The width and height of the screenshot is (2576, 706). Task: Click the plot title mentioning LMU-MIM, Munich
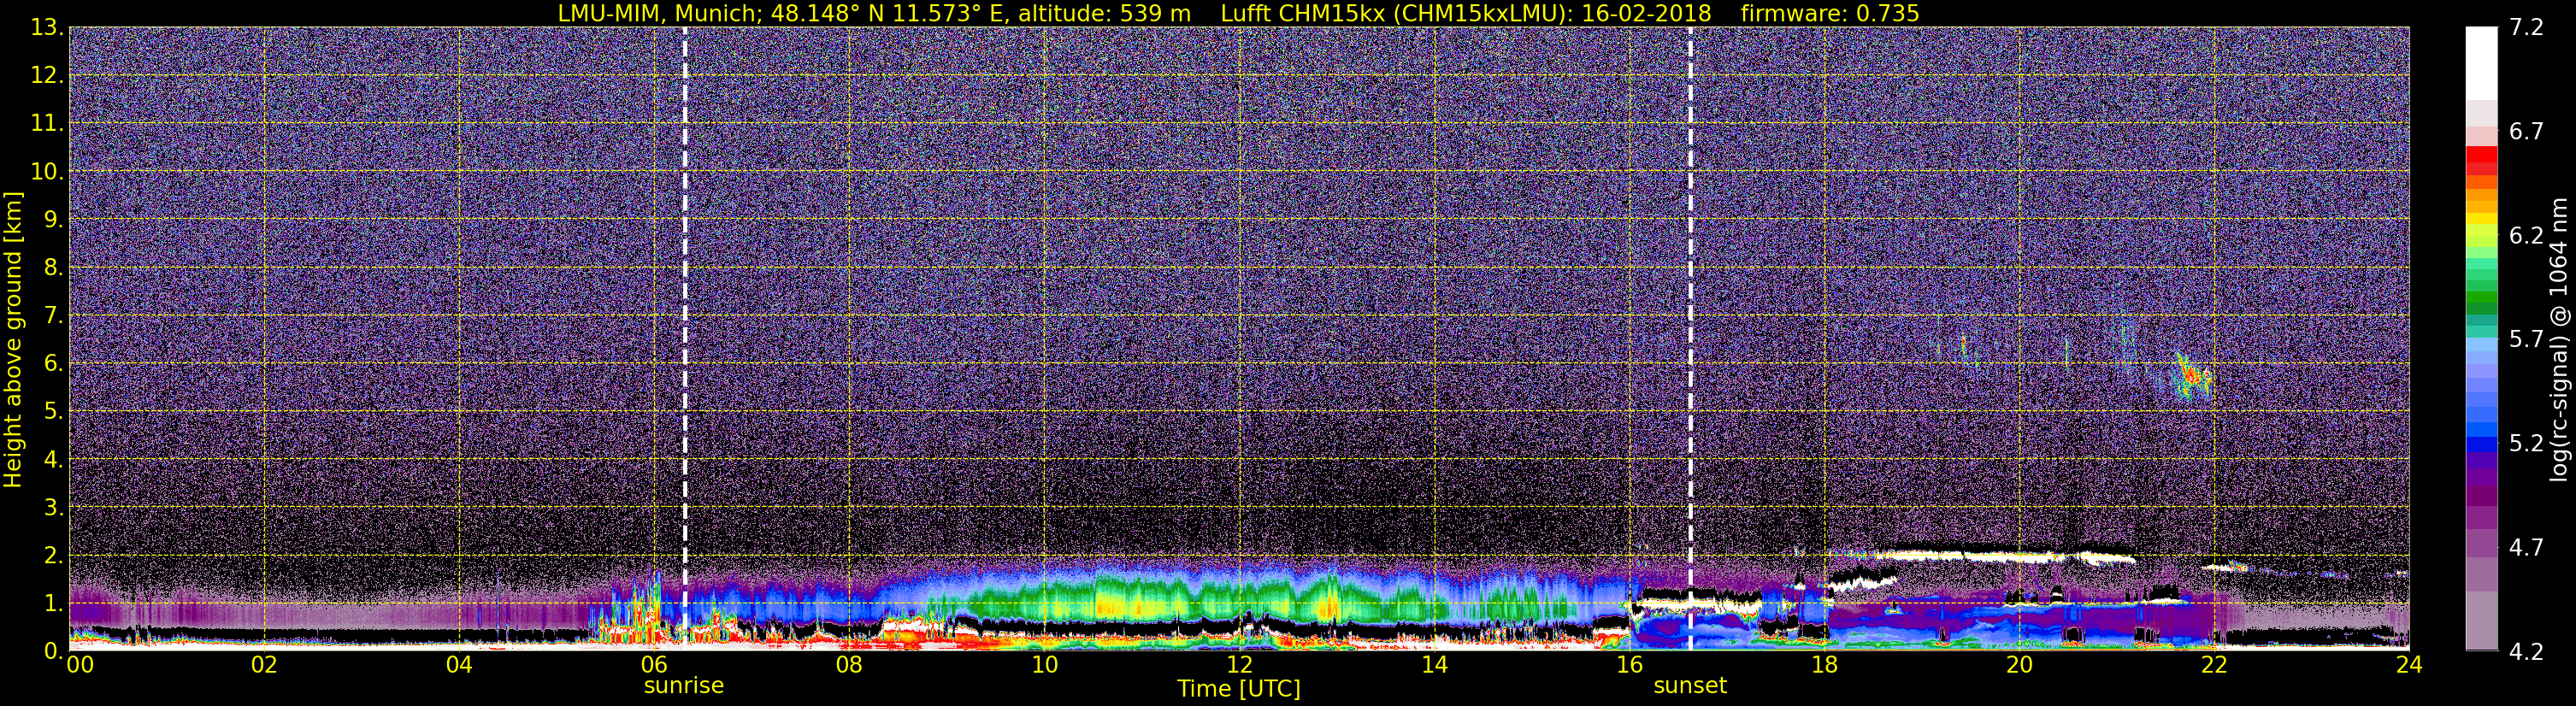click(1238, 13)
